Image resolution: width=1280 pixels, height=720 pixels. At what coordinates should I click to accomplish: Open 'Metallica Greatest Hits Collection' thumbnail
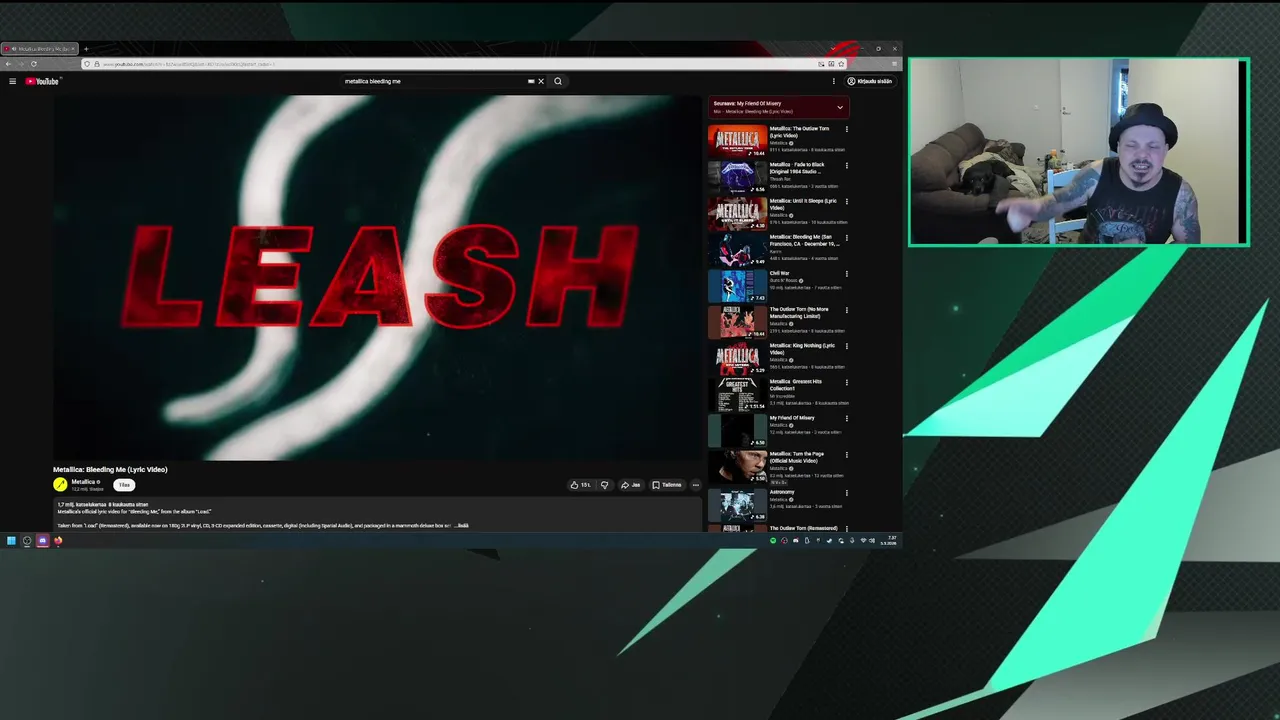point(737,394)
